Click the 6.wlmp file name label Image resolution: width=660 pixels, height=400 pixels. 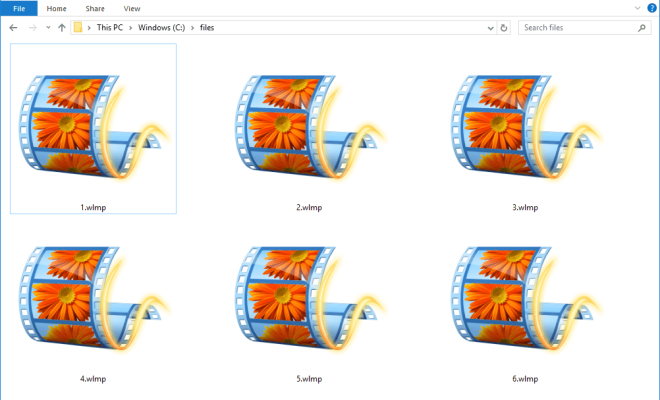[x=525, y=379]
